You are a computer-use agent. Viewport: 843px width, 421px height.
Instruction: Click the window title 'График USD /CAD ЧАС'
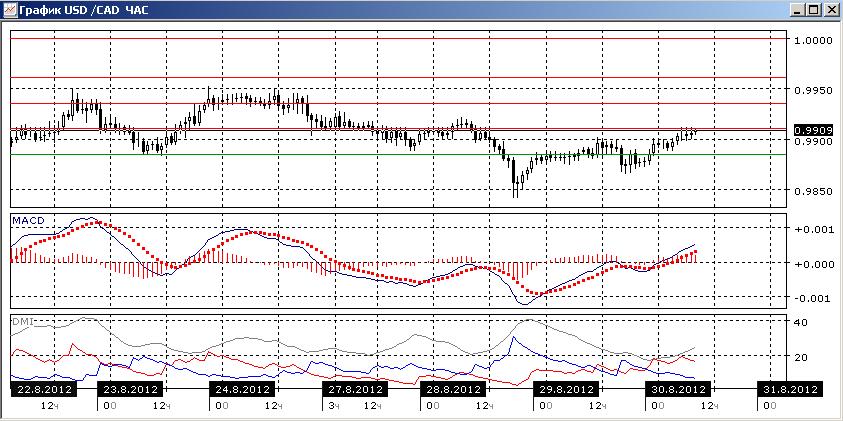[84, 10]
